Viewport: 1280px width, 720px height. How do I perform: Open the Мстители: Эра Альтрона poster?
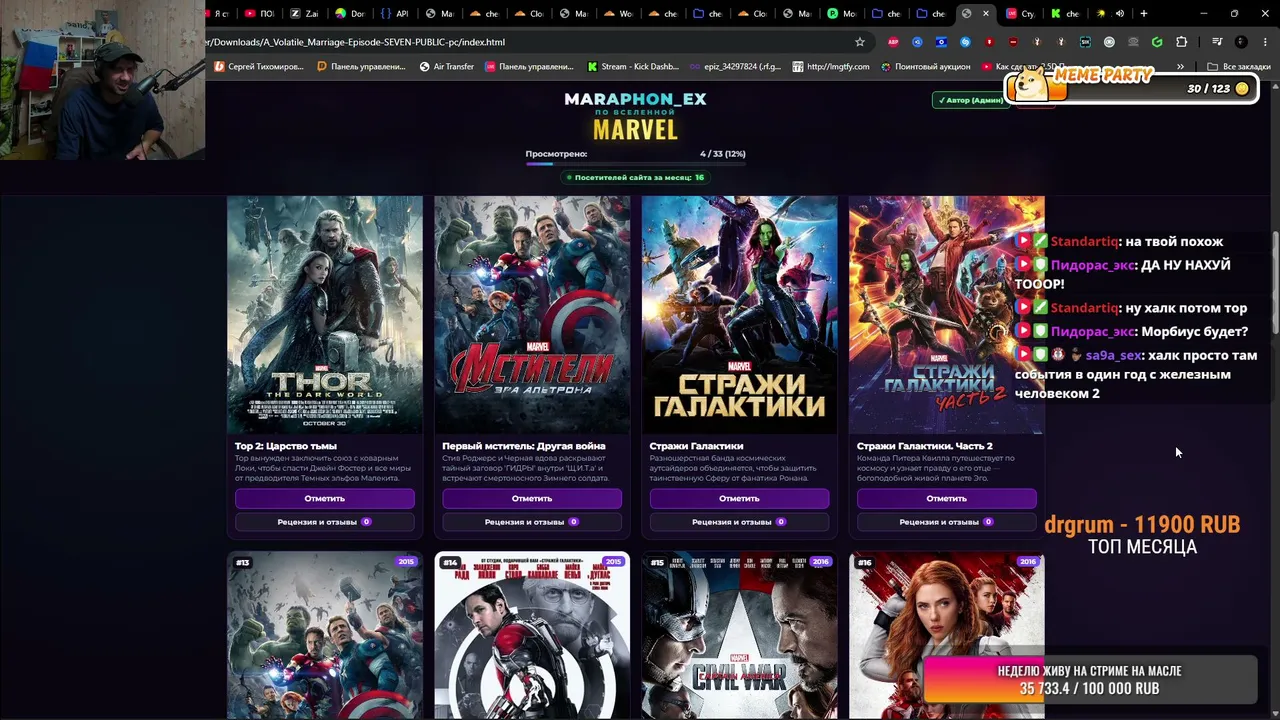click(x=532, y=314)
